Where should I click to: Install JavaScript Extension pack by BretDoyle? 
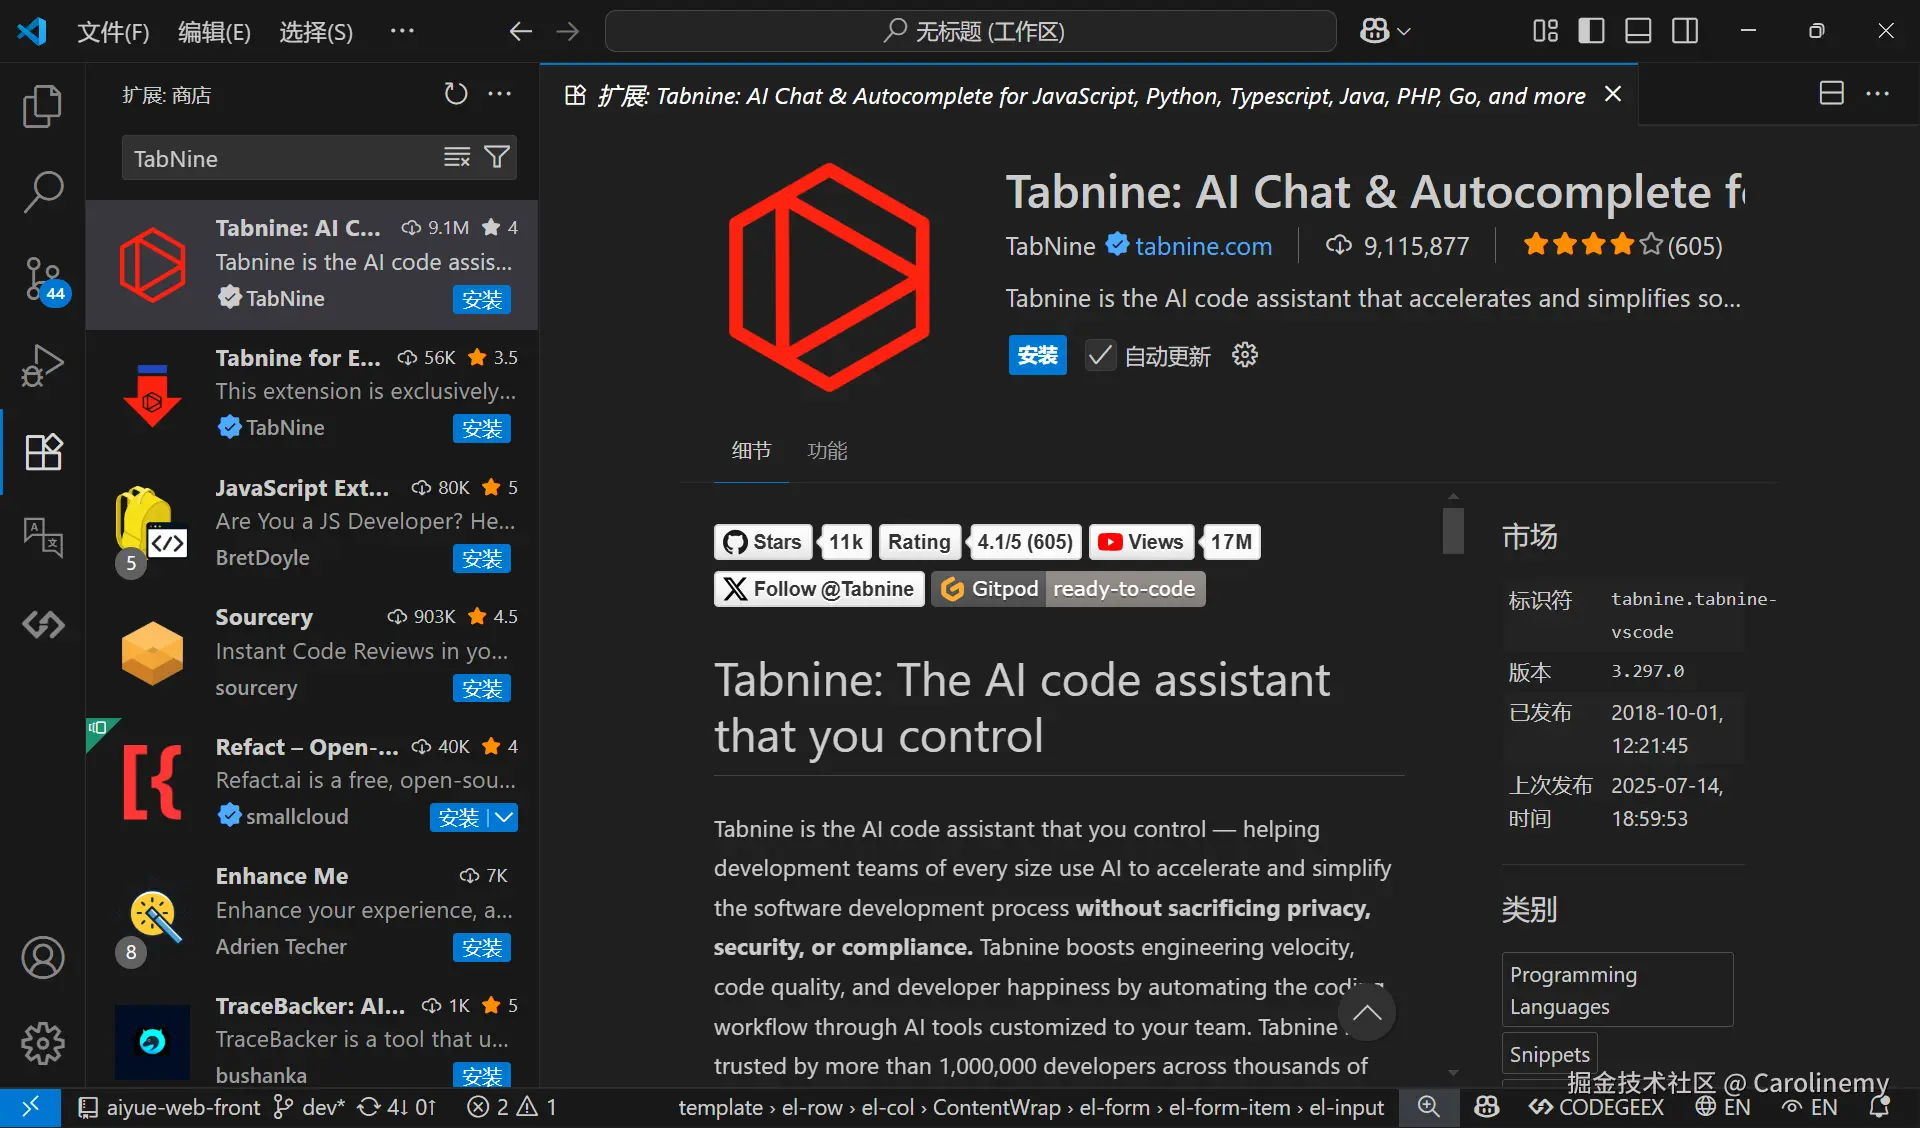pyautogui.click(x=482, y=558)
